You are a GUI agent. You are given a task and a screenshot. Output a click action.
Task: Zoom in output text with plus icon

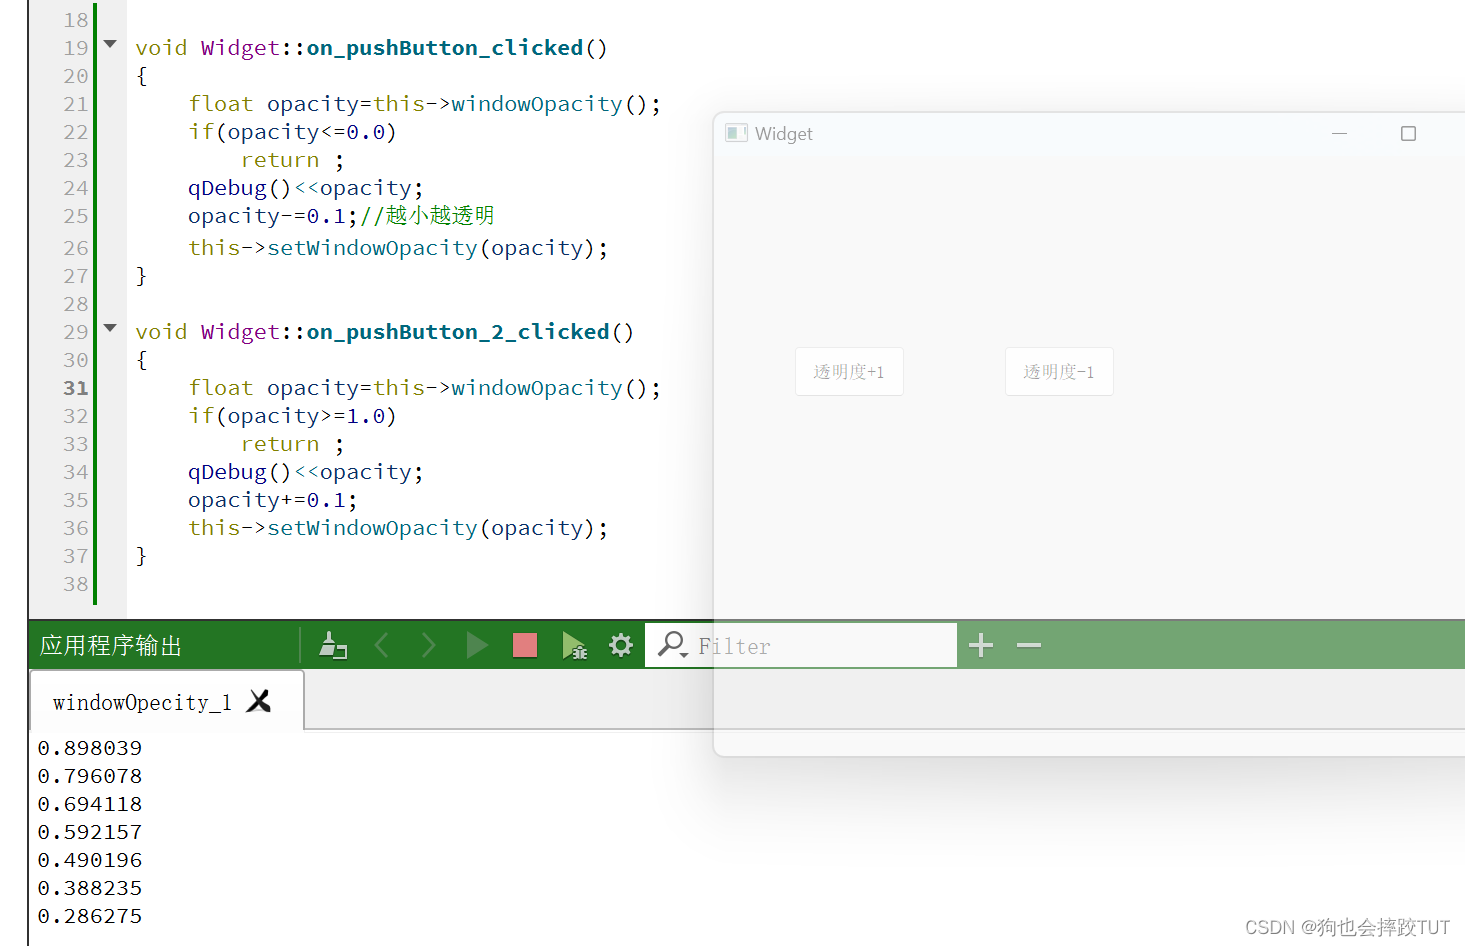tap(981, 646)
